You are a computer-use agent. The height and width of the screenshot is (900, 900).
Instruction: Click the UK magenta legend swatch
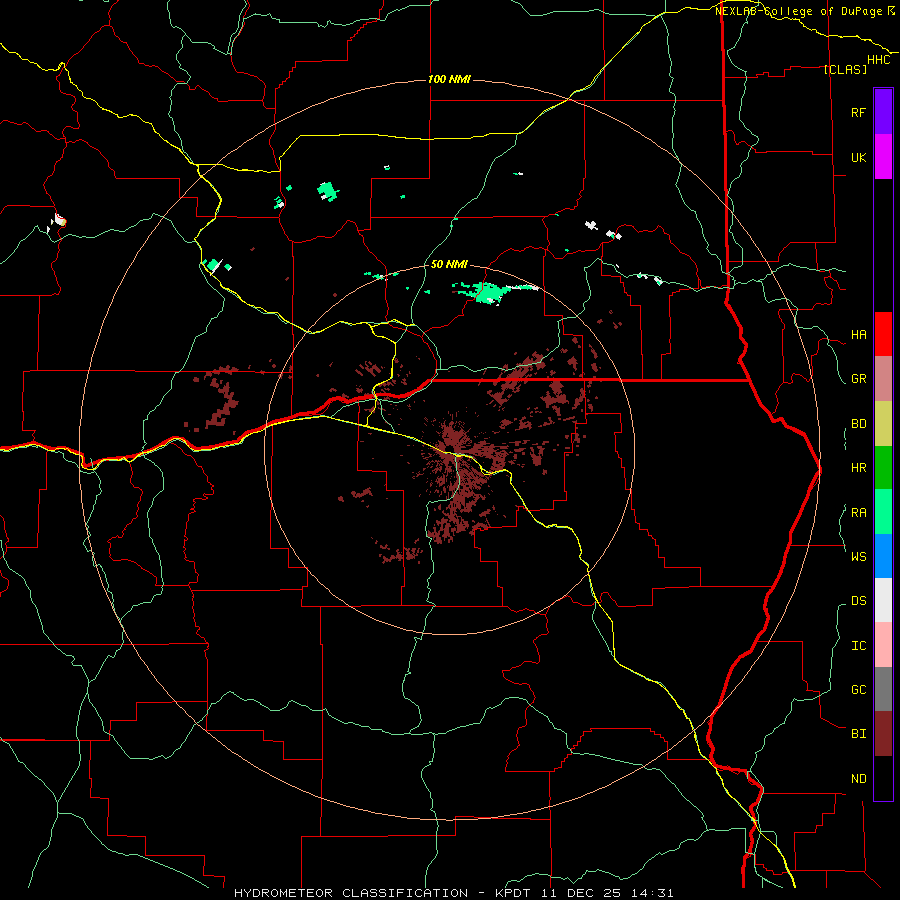click(x=883, y=157)
